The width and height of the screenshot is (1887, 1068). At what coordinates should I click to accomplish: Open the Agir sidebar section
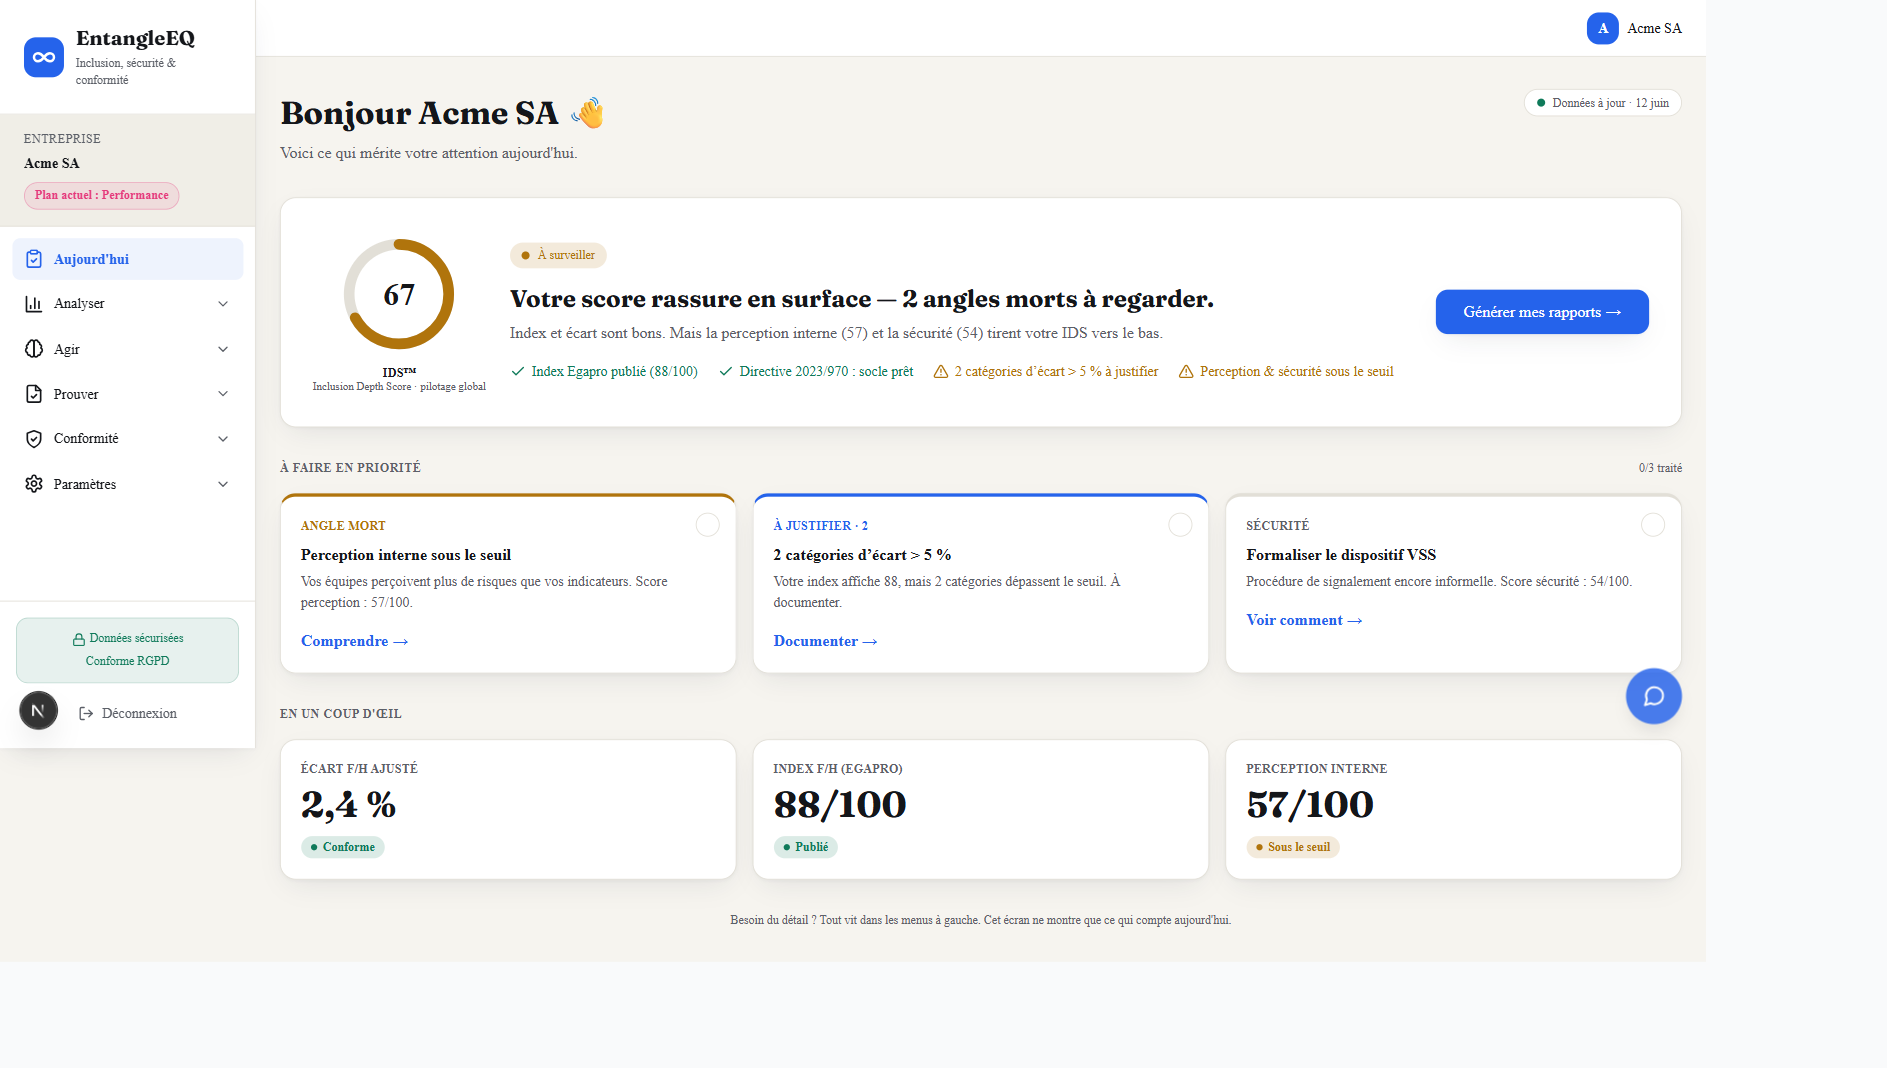click(128, 349)
